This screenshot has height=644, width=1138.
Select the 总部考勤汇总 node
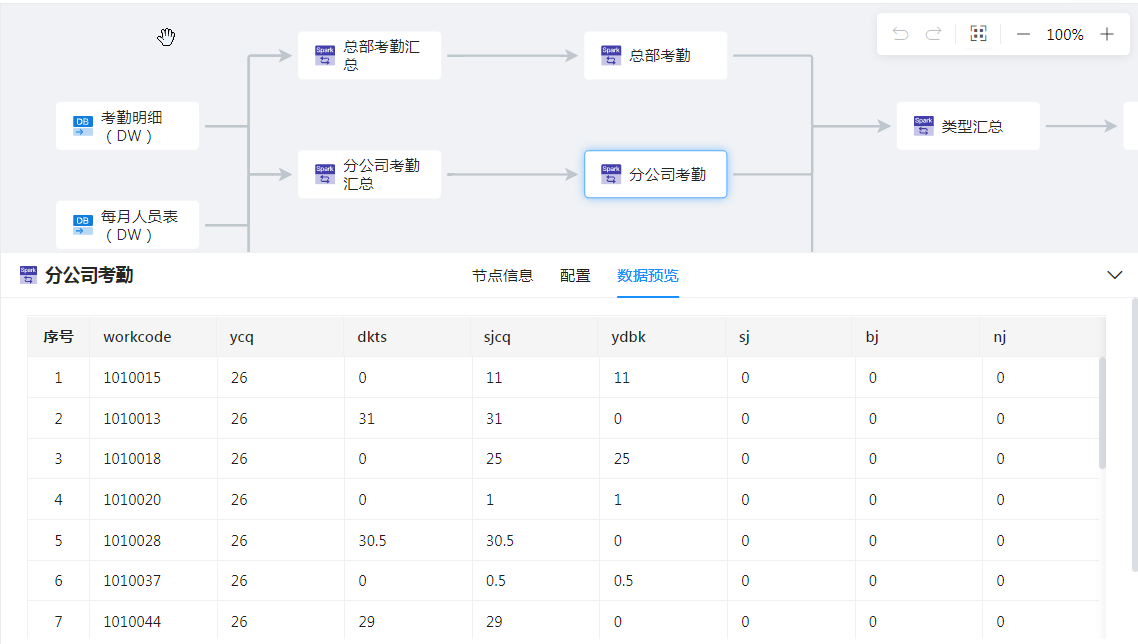tap(369, 56)
